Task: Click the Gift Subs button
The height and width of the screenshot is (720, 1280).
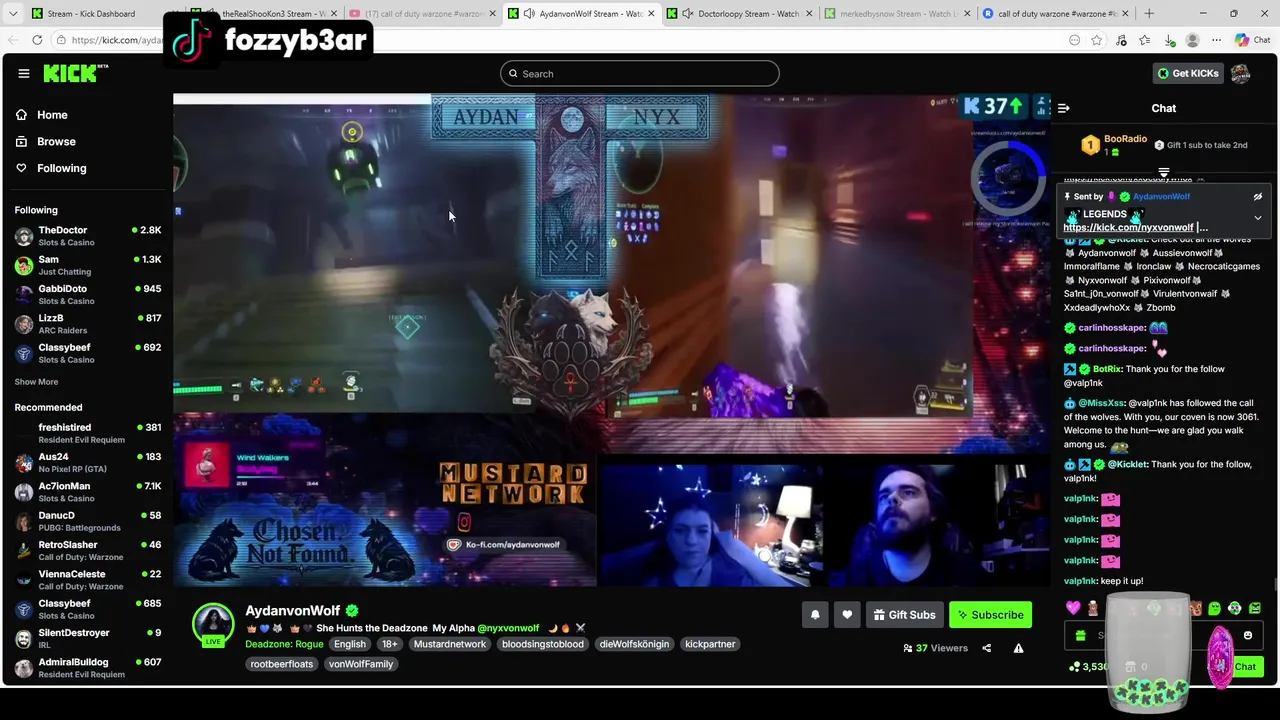Action: point(904,615)
